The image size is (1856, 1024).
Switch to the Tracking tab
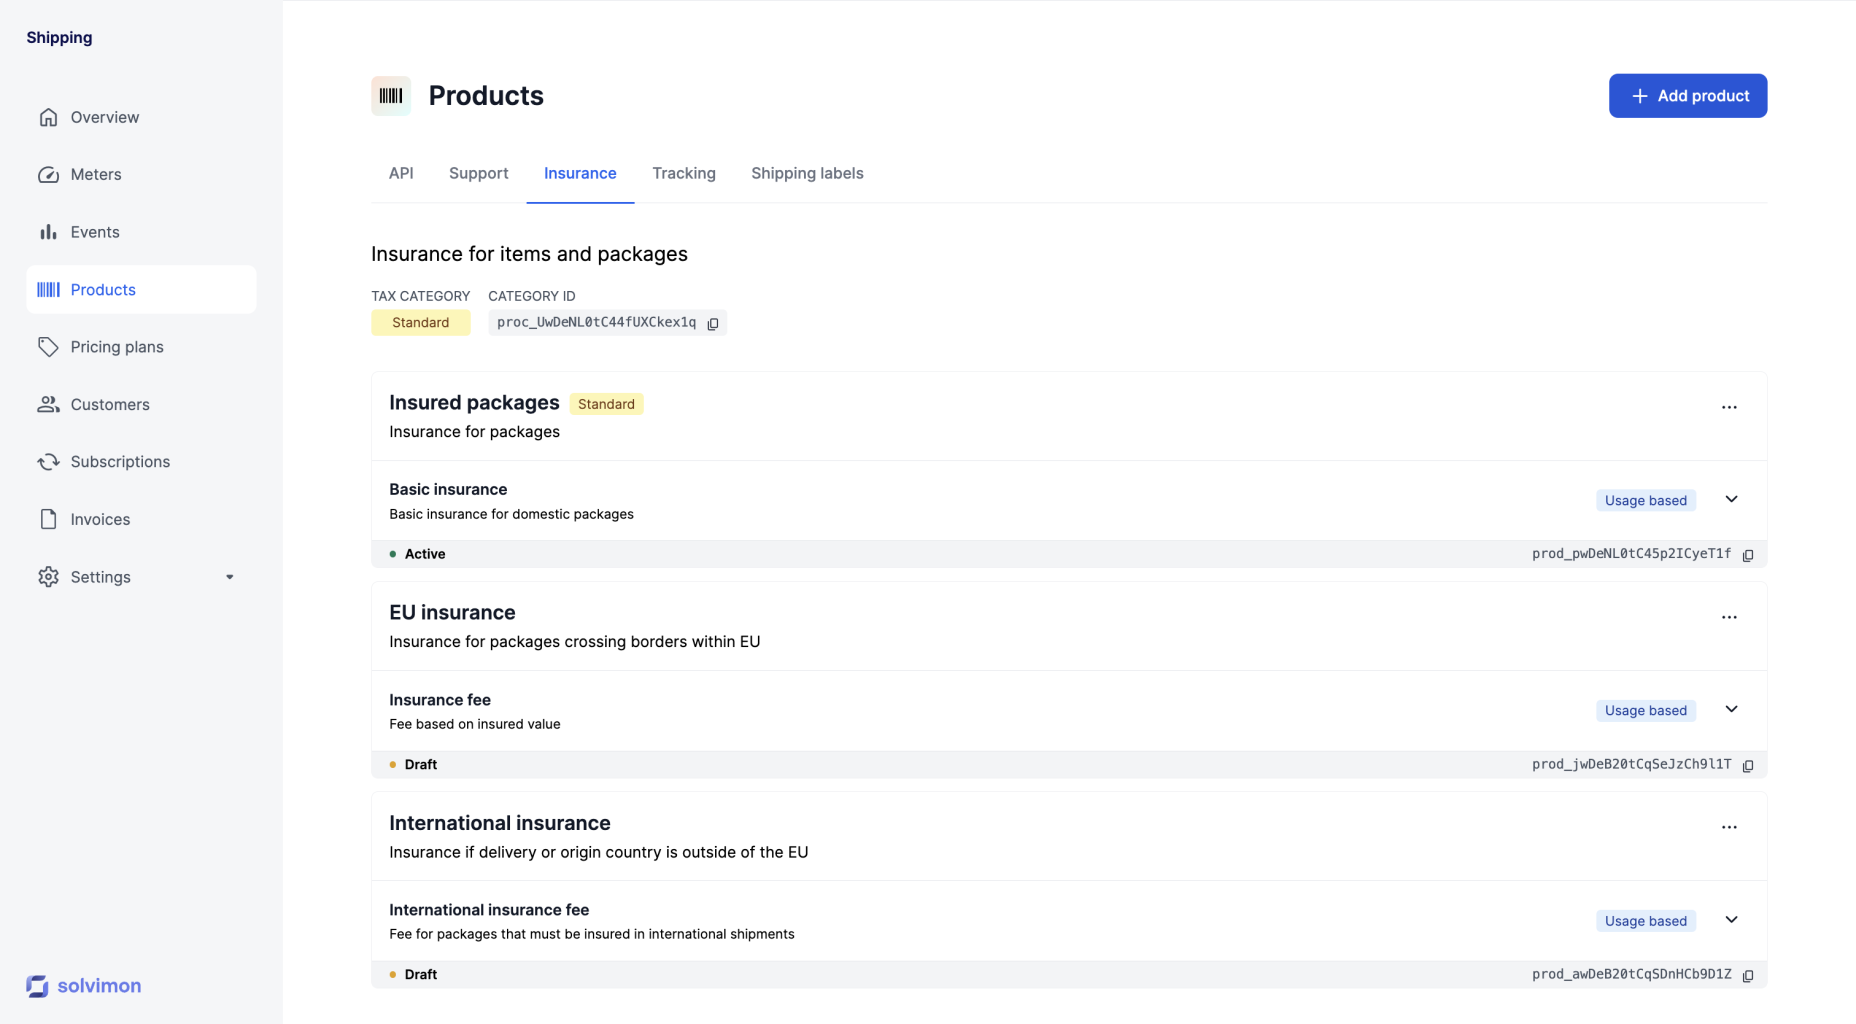click(684, 173)
